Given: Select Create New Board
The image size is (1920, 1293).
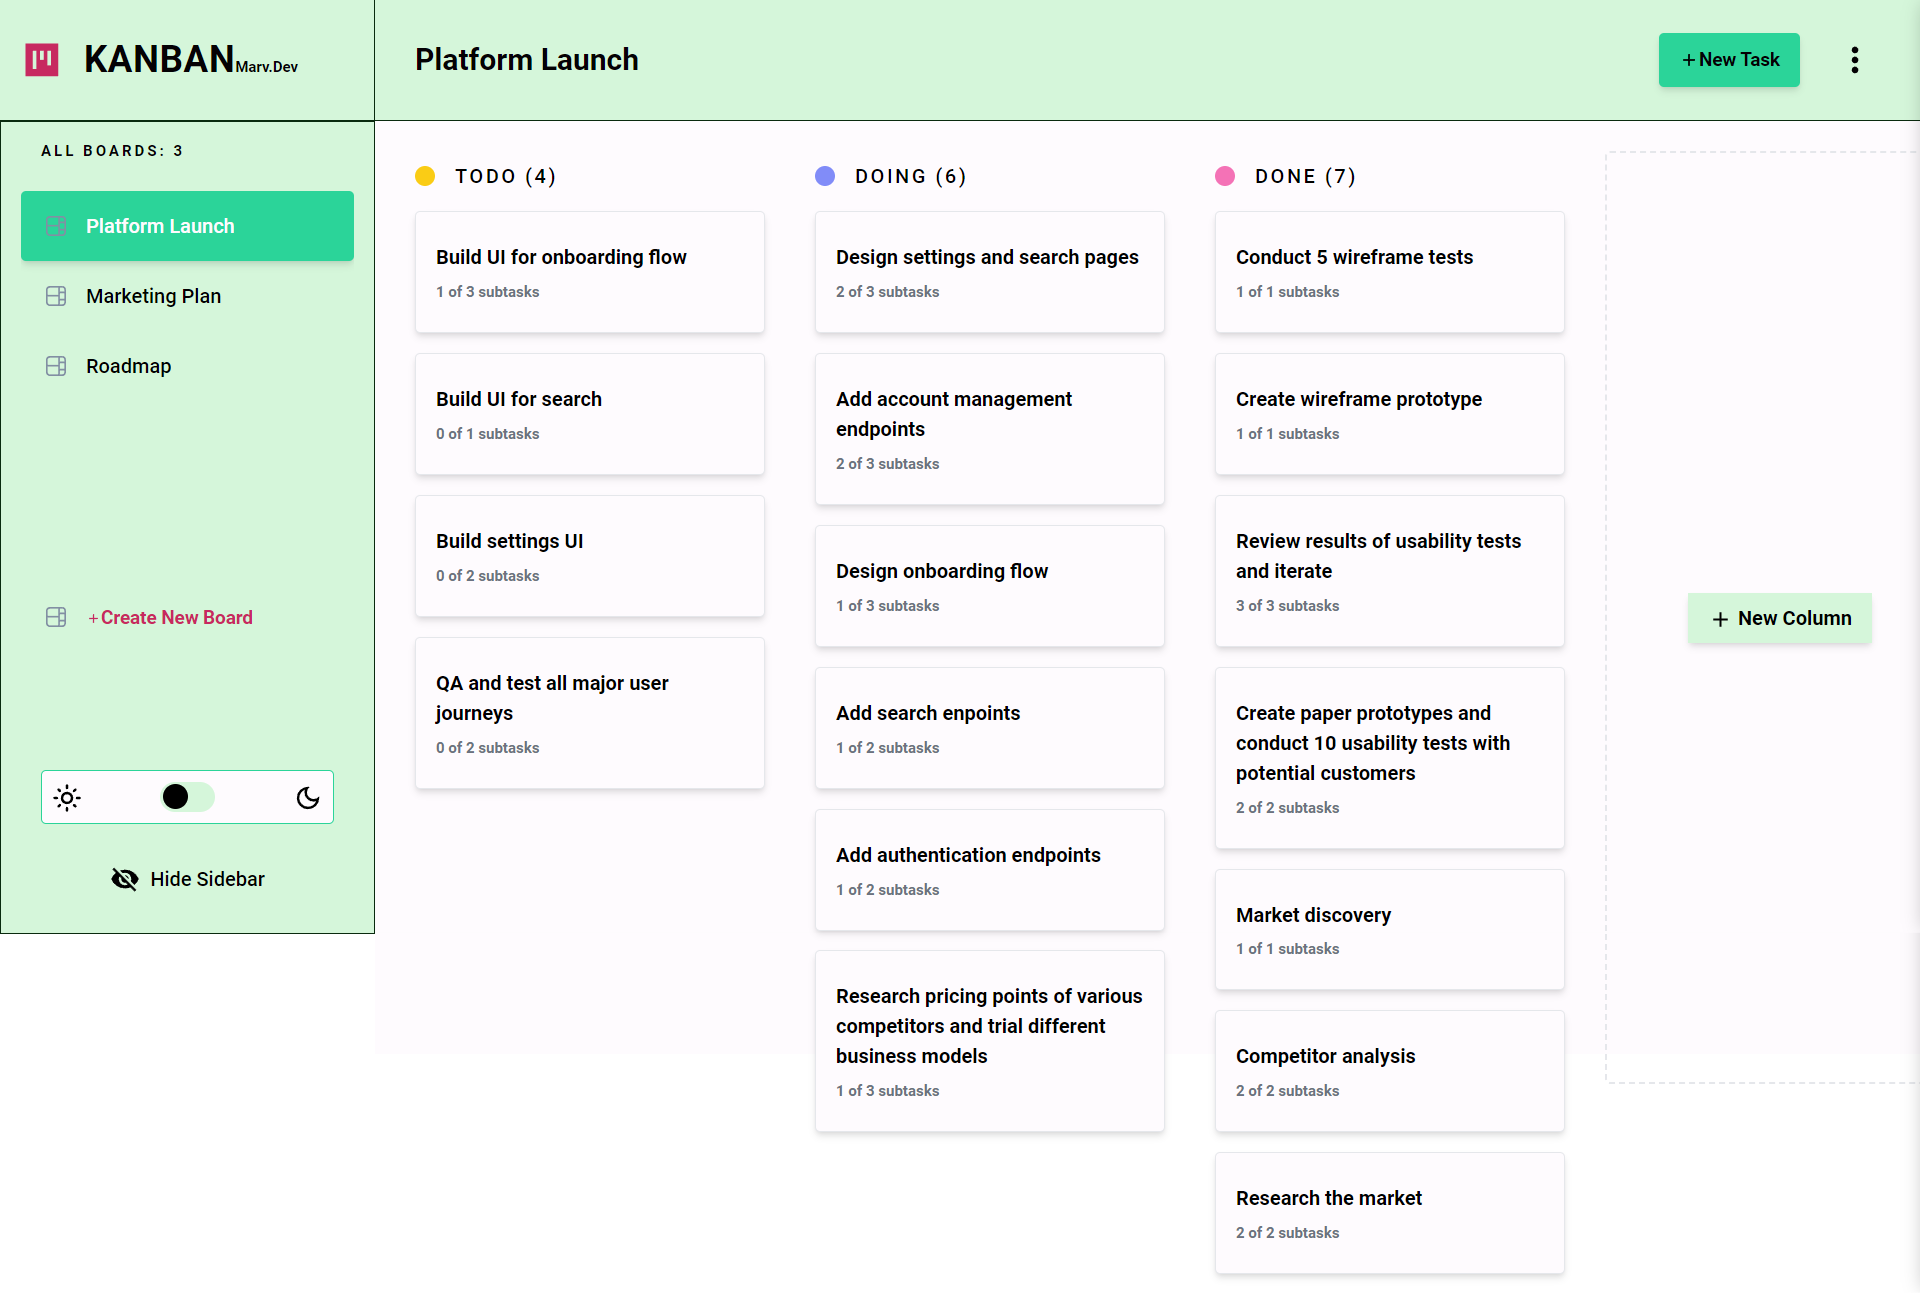Looking at the screenshot, I should (x=170, y=617).
